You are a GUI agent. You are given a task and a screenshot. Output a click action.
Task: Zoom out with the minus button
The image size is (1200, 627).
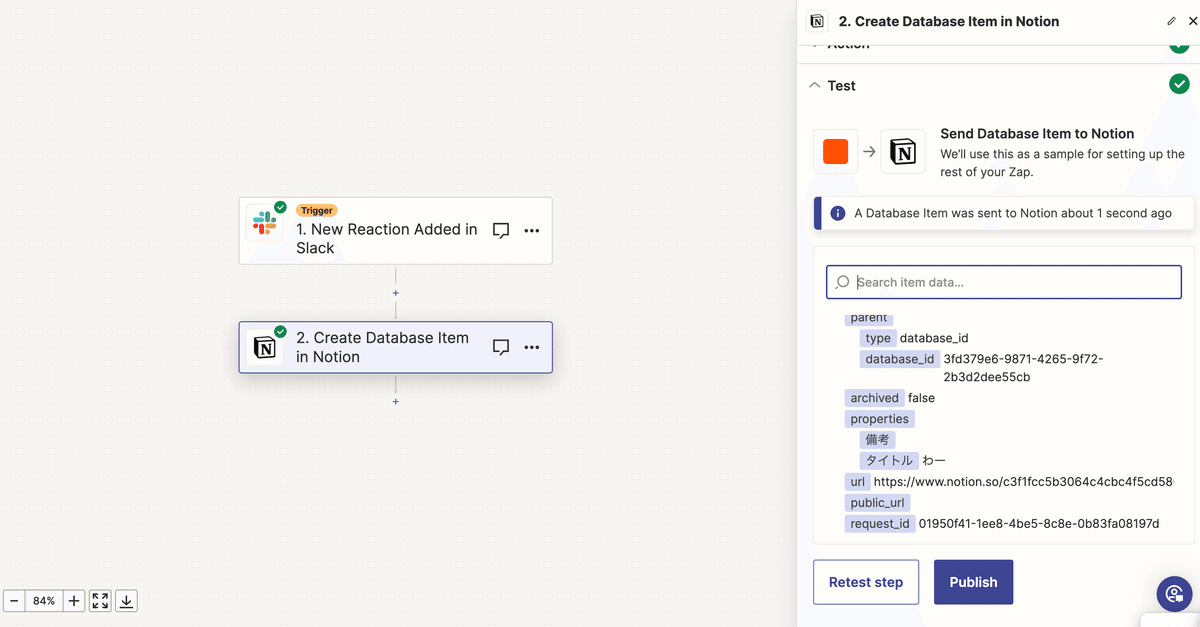coord(15,601)
